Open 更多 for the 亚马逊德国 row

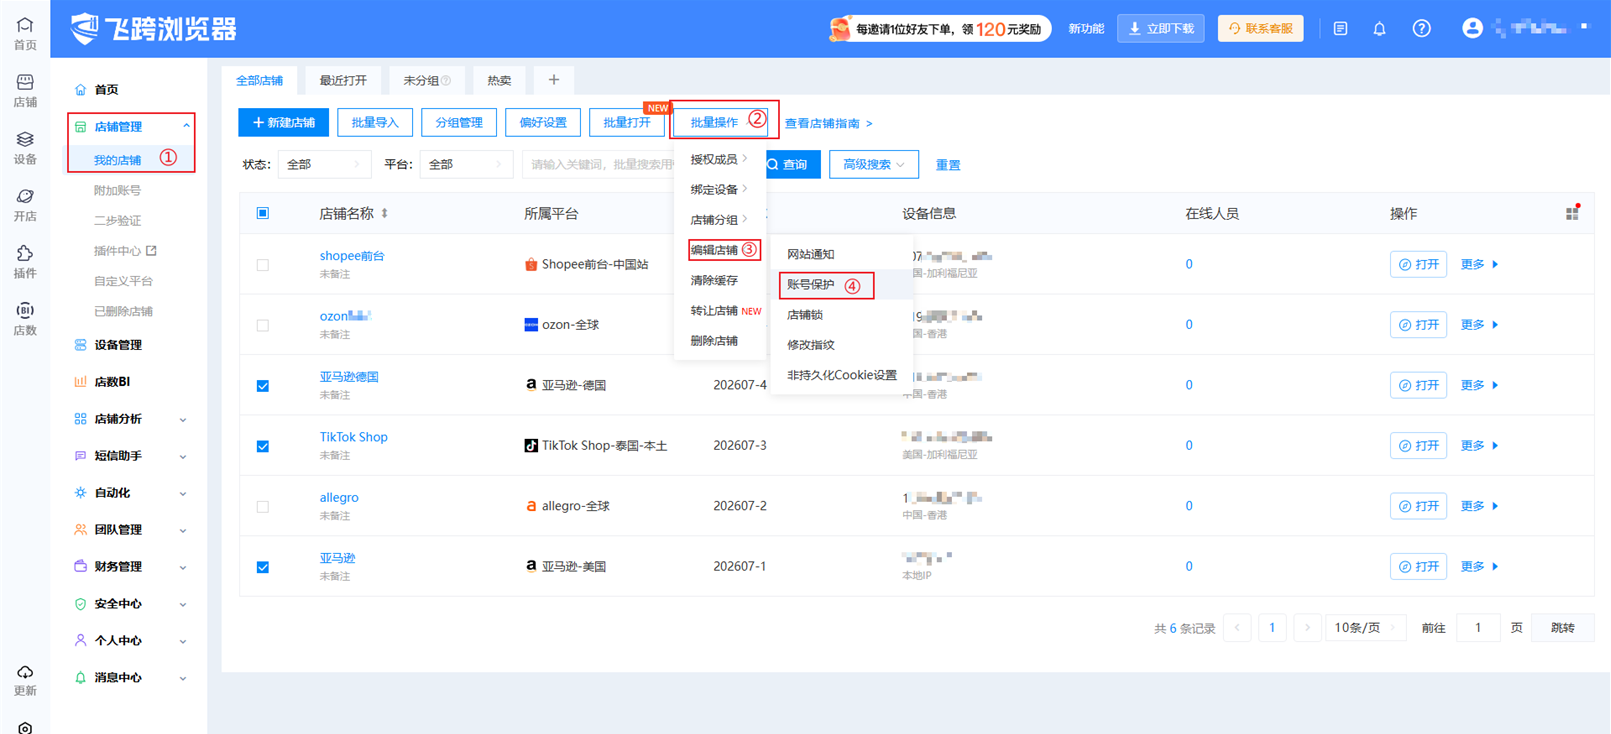(1479, 385)
